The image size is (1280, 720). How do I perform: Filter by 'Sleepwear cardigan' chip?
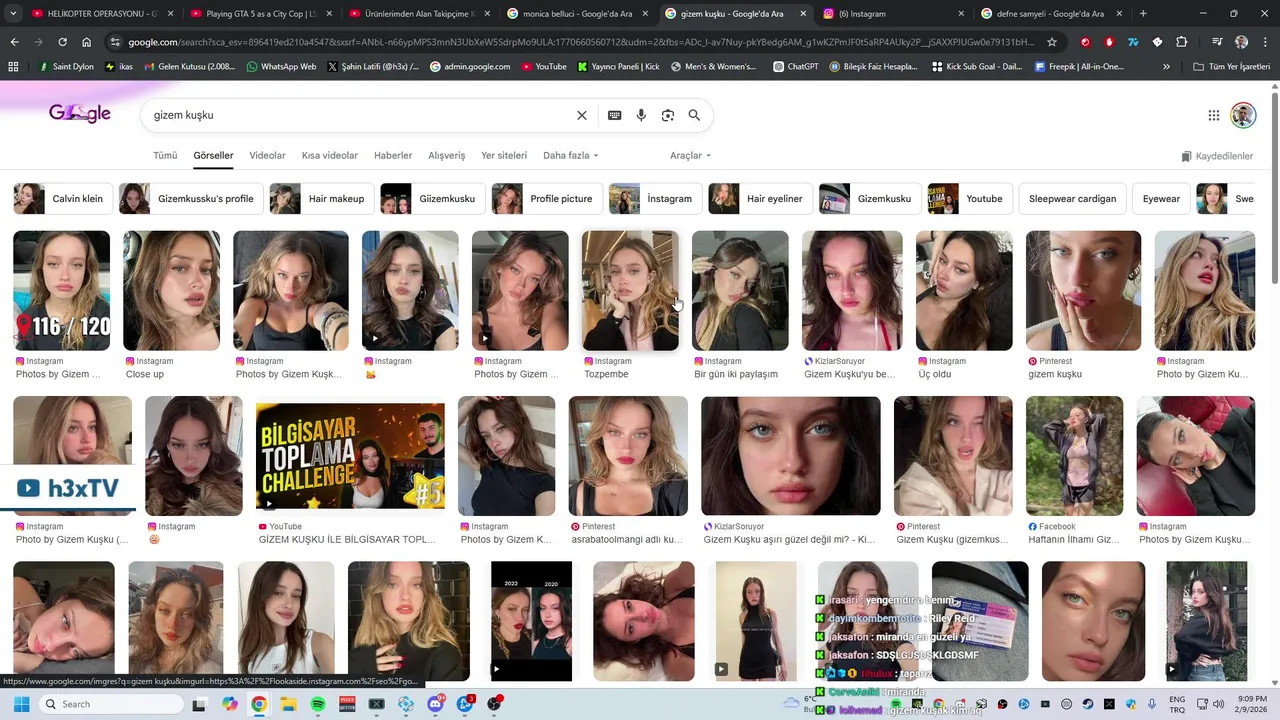click(1072, 199)
